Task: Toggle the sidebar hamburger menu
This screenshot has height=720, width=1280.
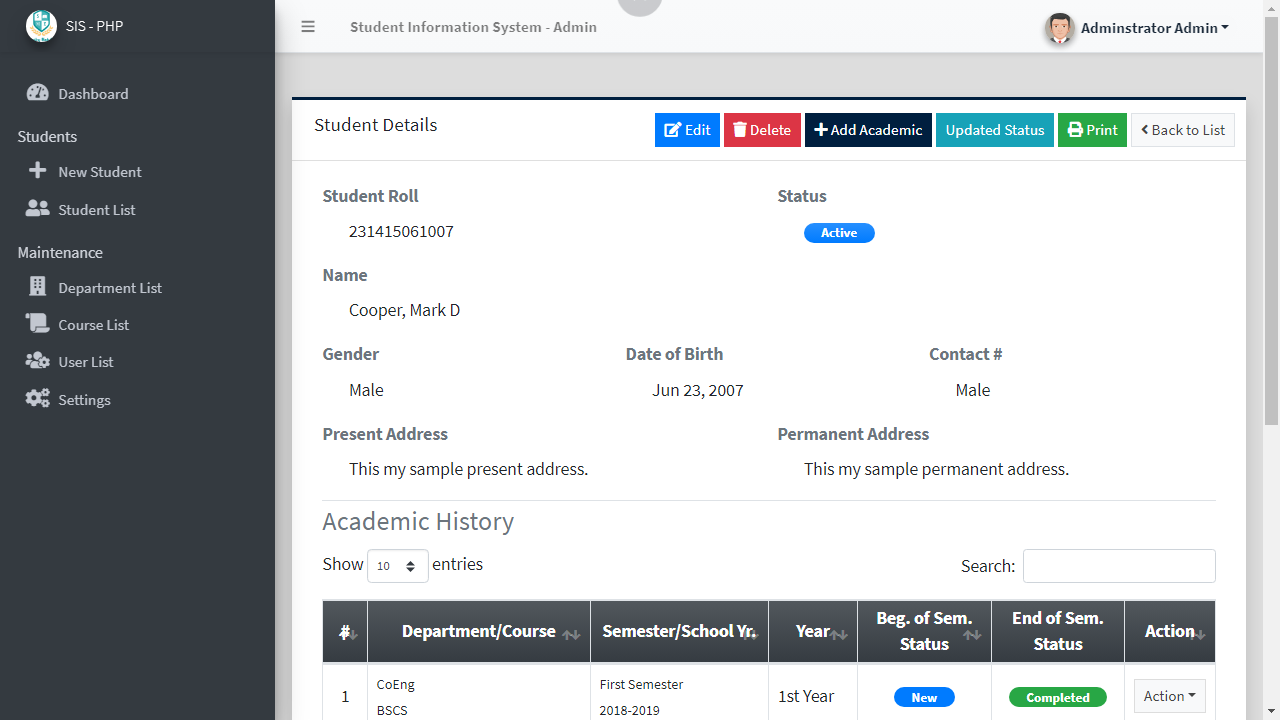Action: click(308, 27)
